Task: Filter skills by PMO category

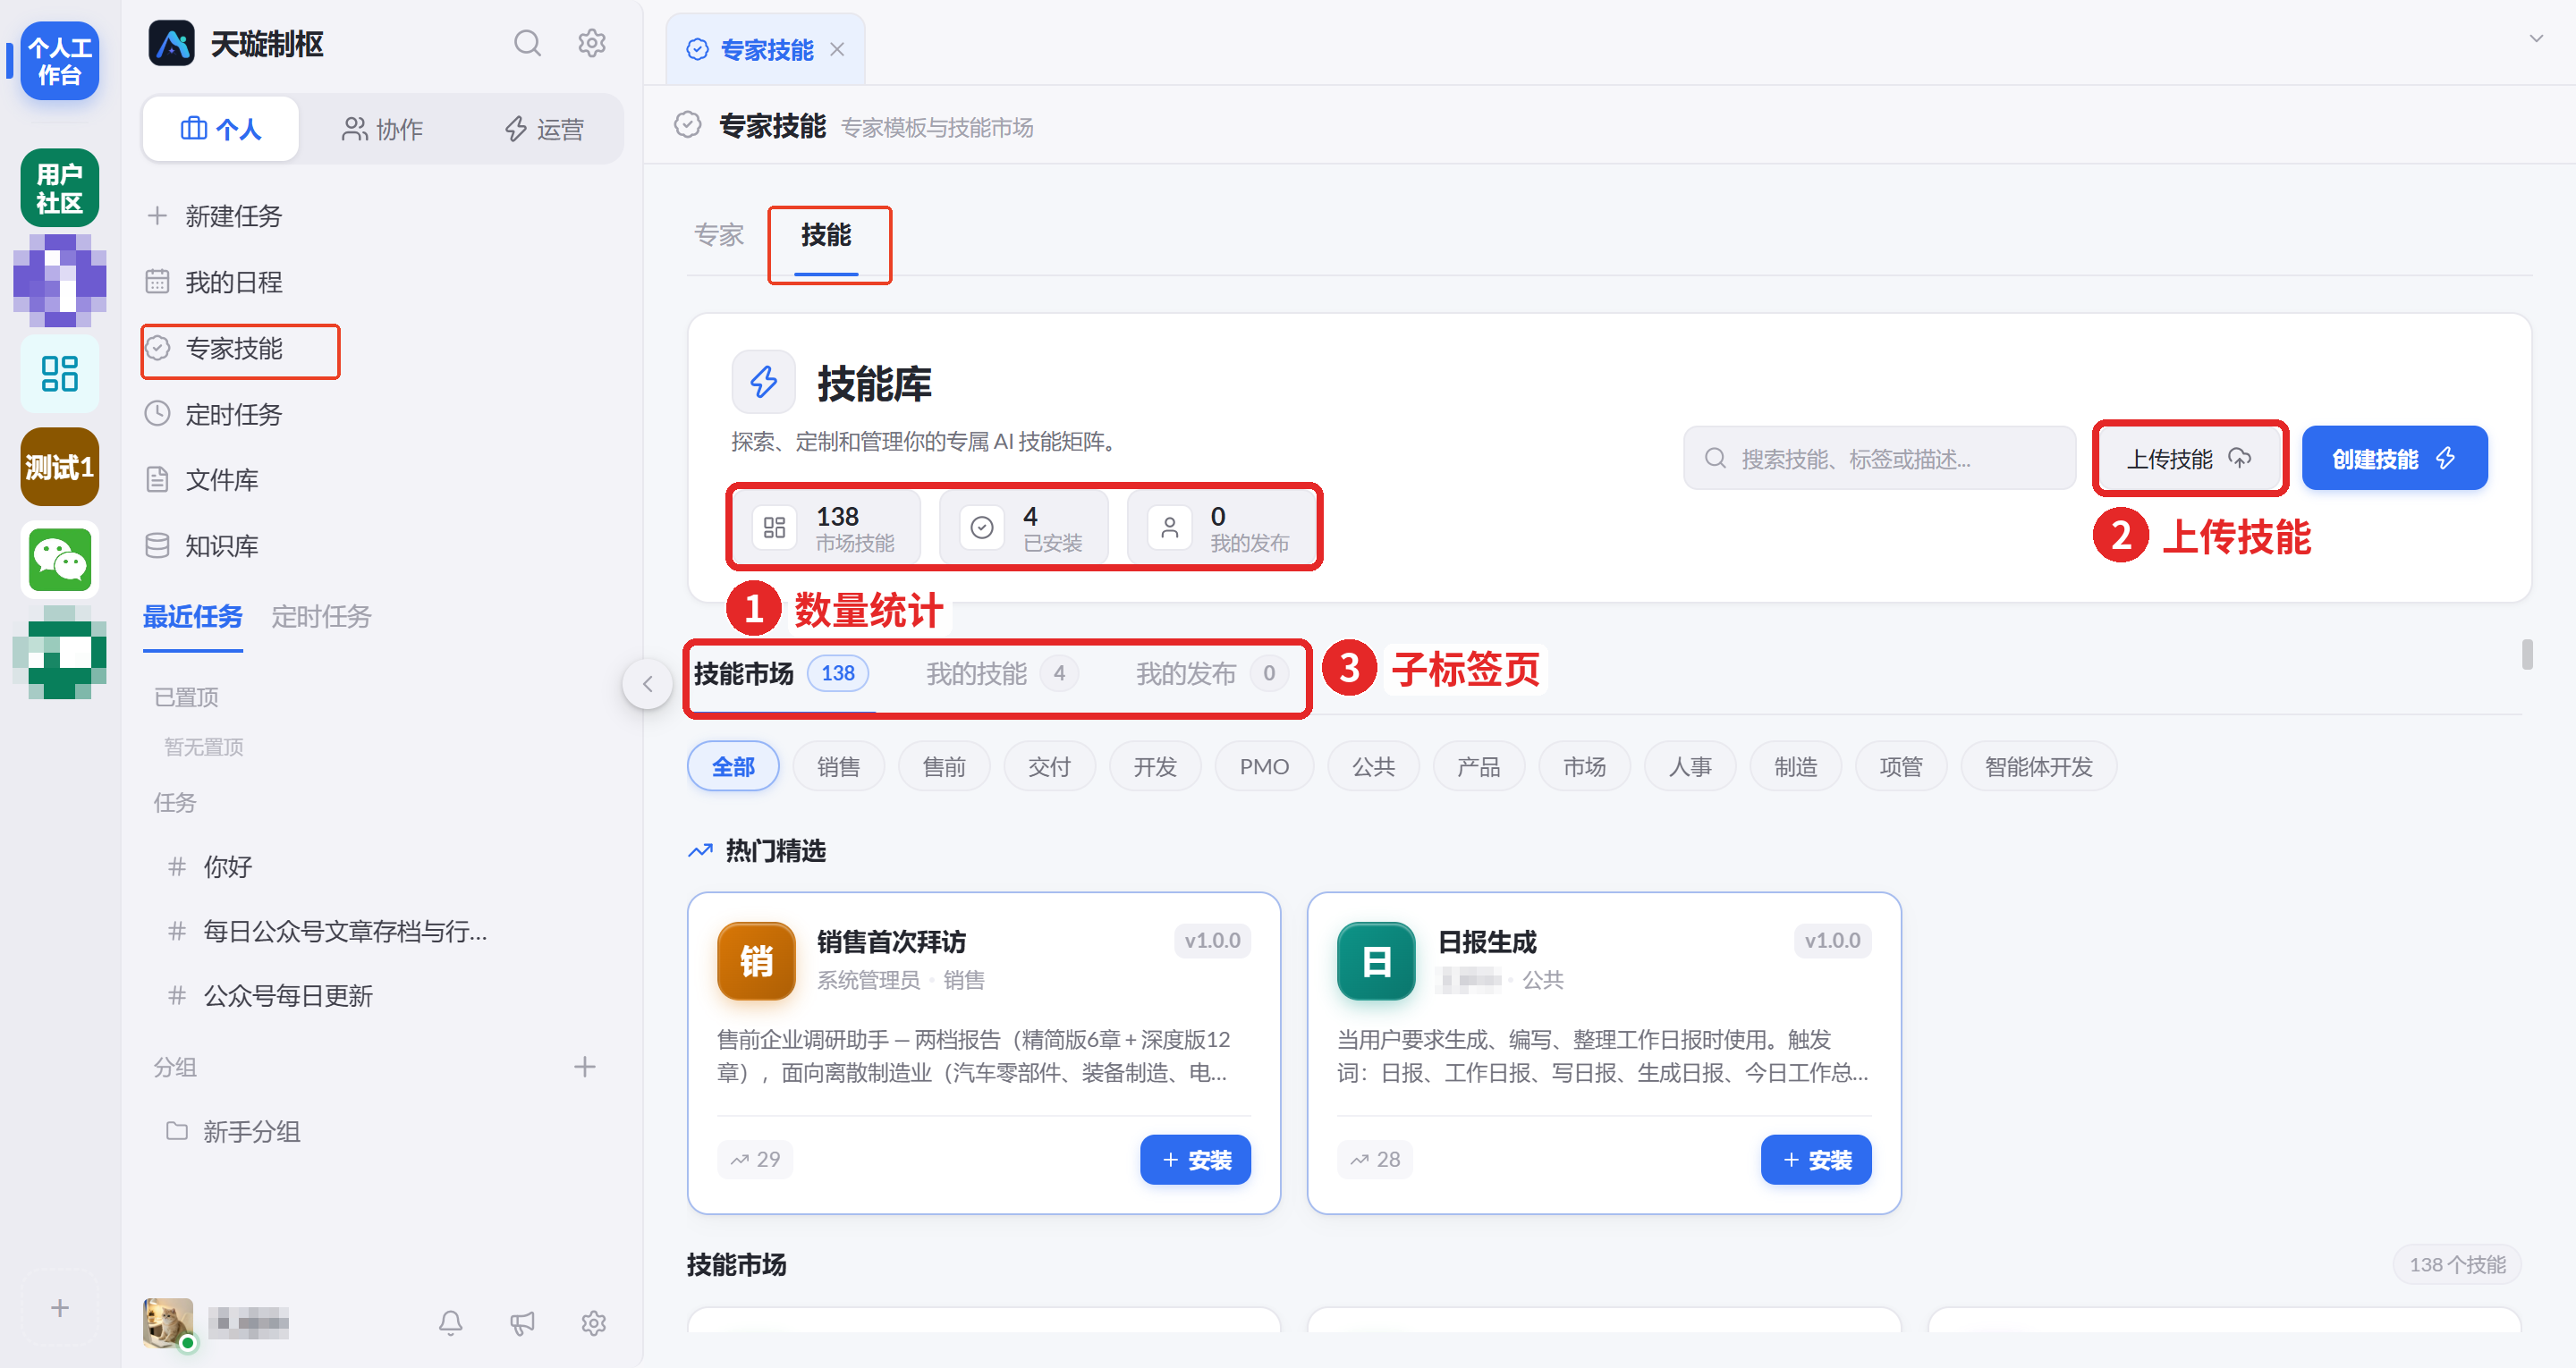Action: coord(1264,767)
